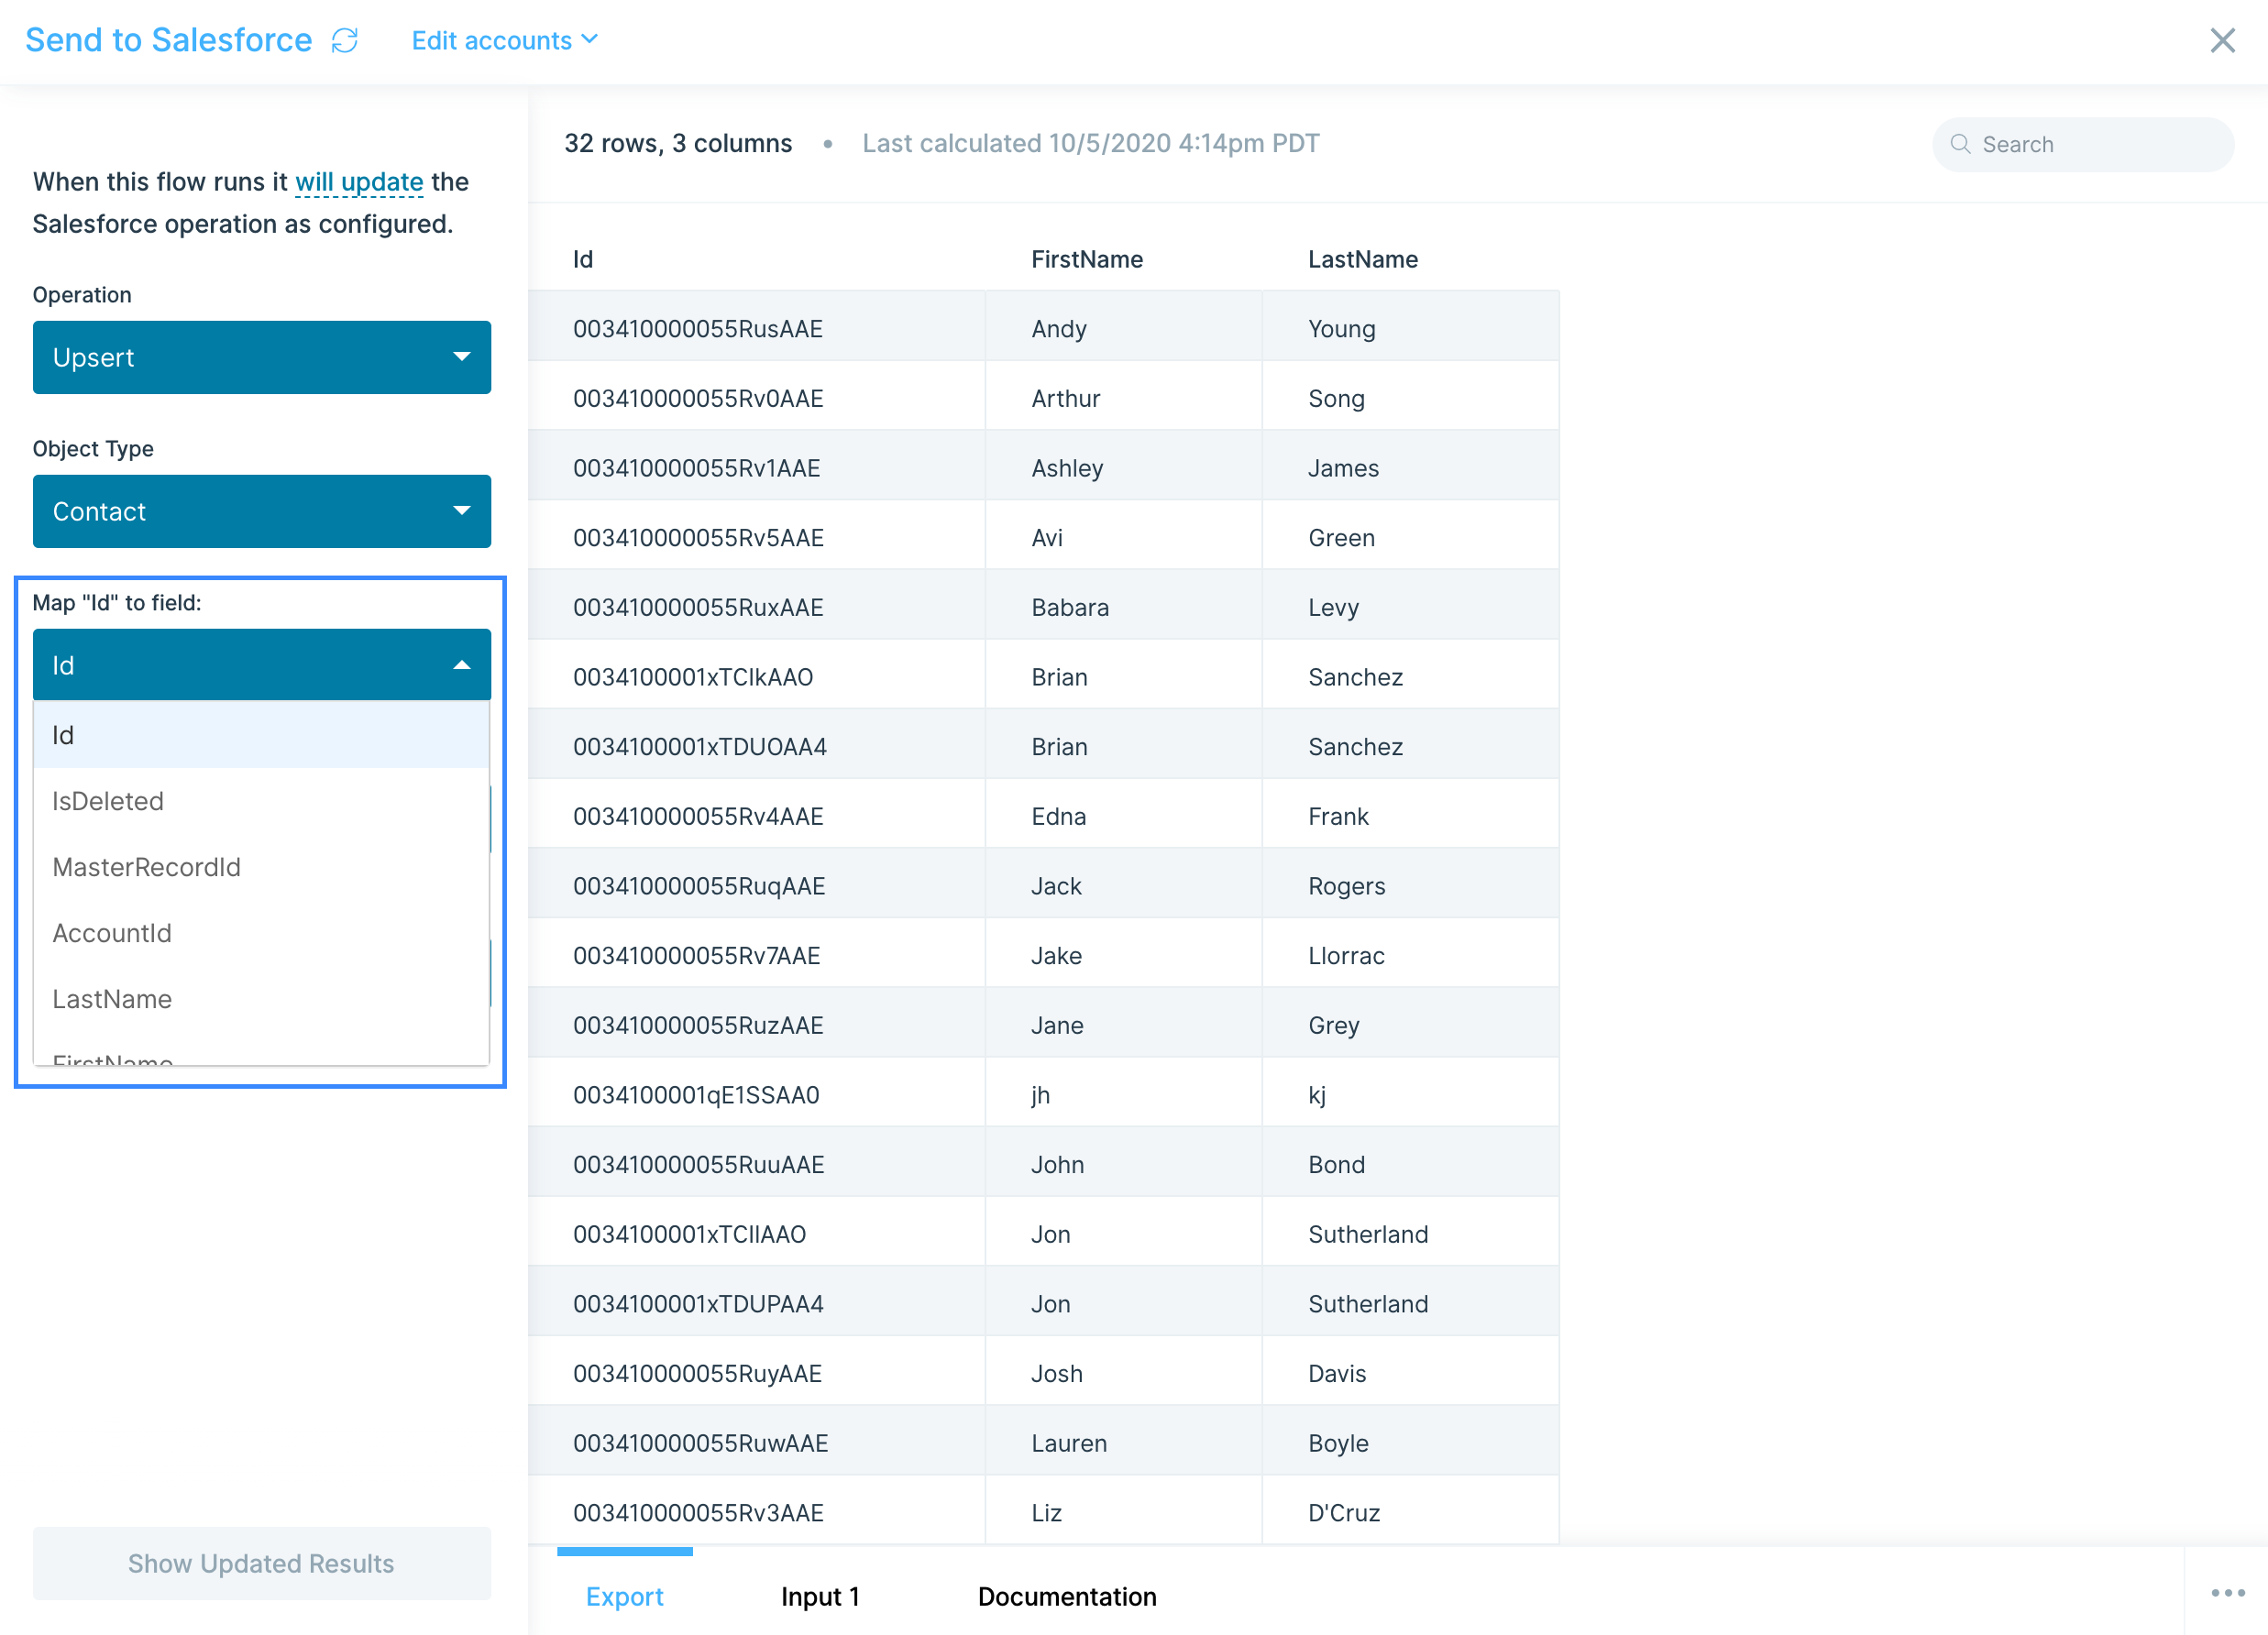2268x1635 pixels.
Task: Switch to the Input 1 tab
Action: point(820,1596)
